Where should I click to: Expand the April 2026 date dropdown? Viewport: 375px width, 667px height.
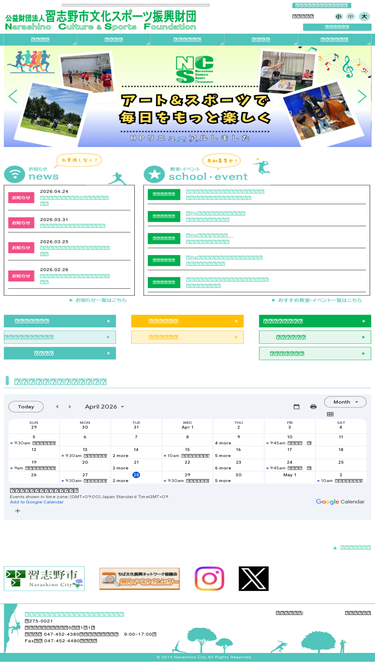[x=105, y=407]
